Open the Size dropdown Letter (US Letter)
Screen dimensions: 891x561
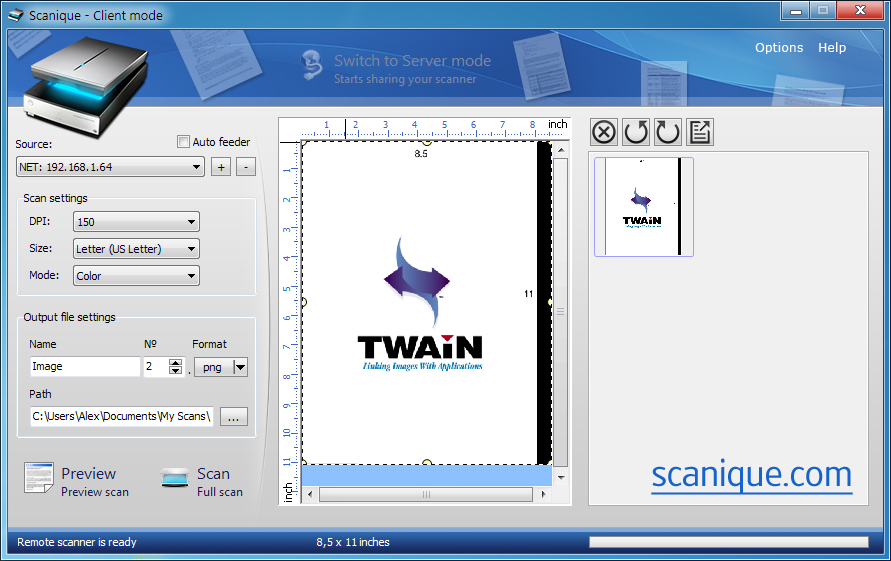(x=136, y=249)
